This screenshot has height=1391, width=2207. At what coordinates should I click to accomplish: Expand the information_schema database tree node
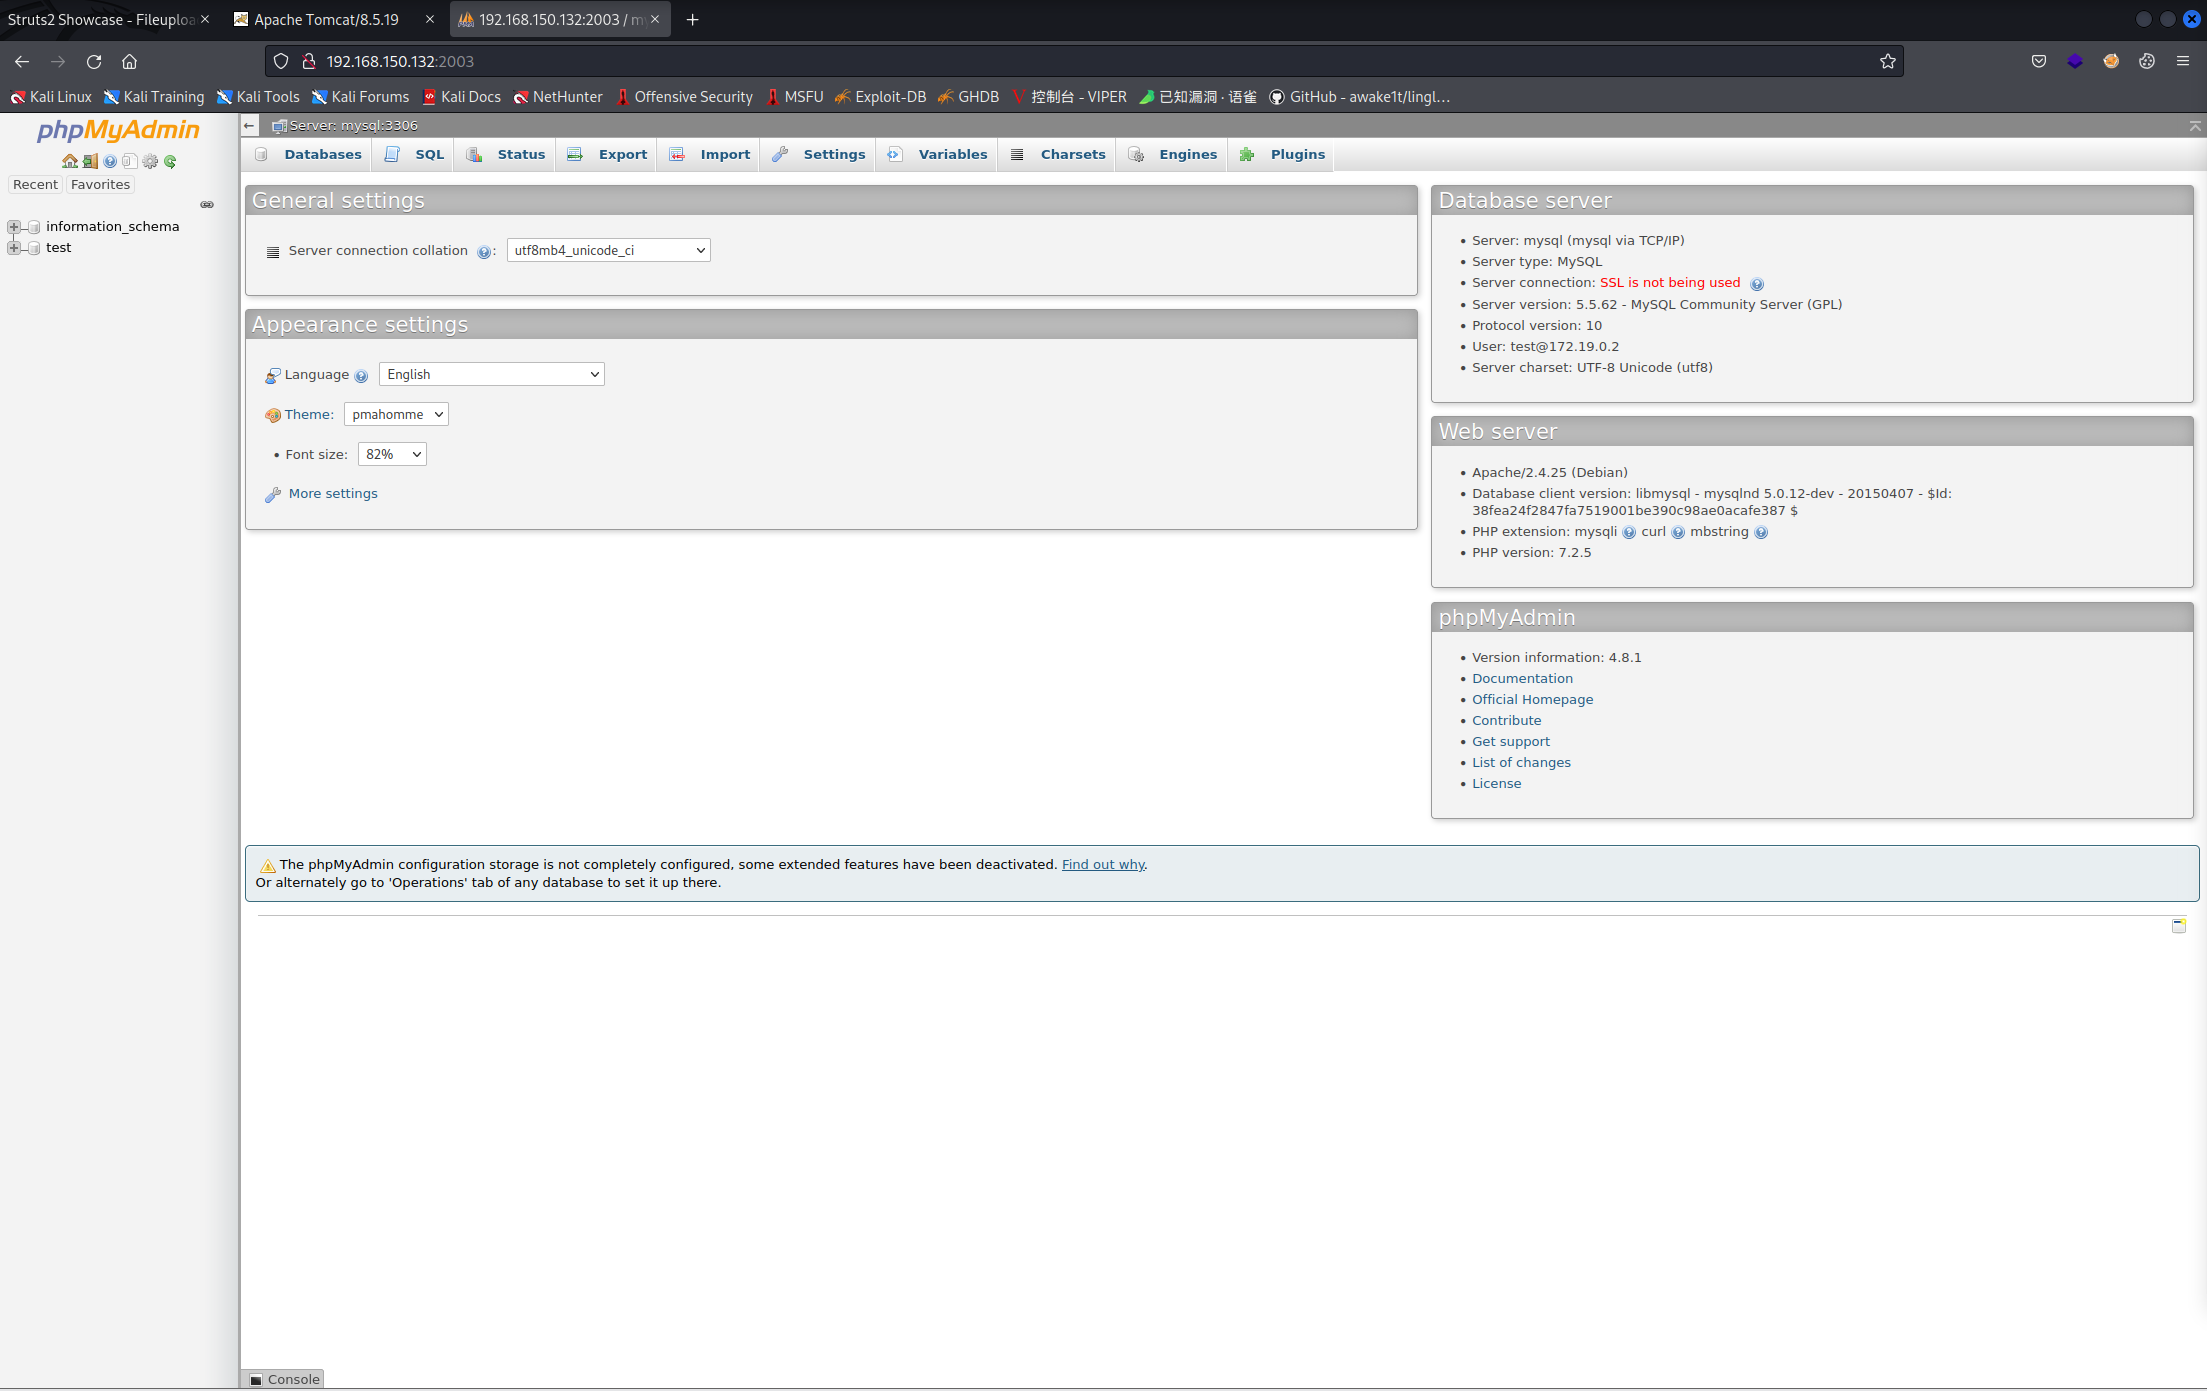[14, 227]
